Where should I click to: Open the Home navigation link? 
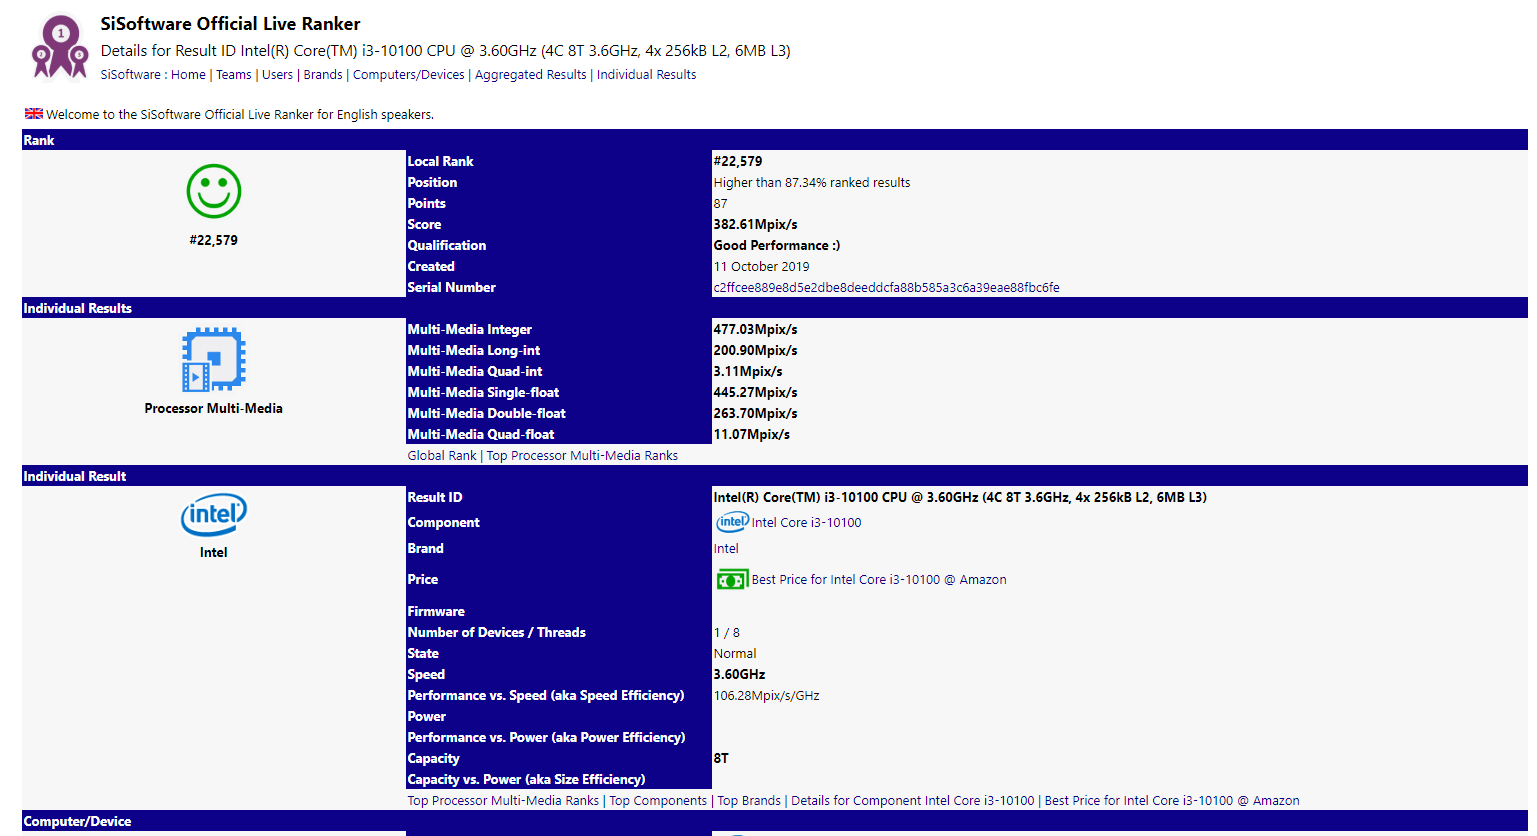pos(188,75)
